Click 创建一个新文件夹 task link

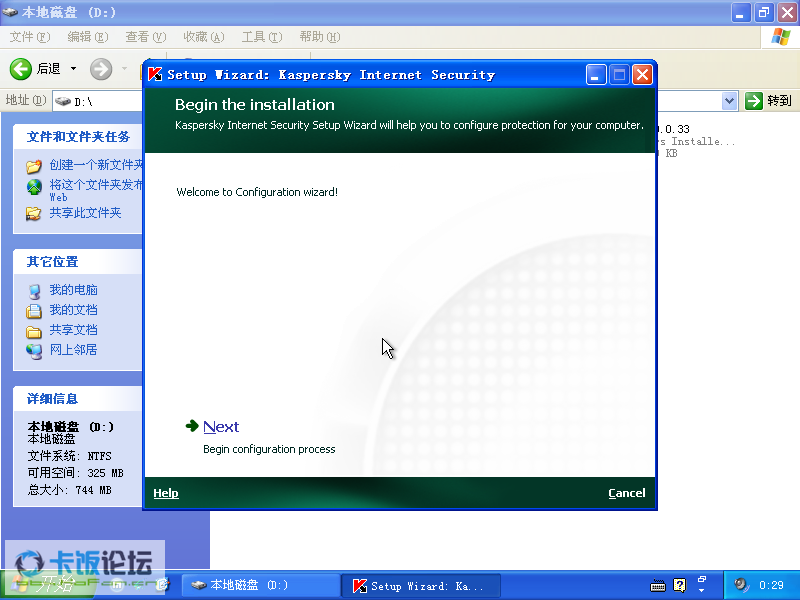[96, 165]
